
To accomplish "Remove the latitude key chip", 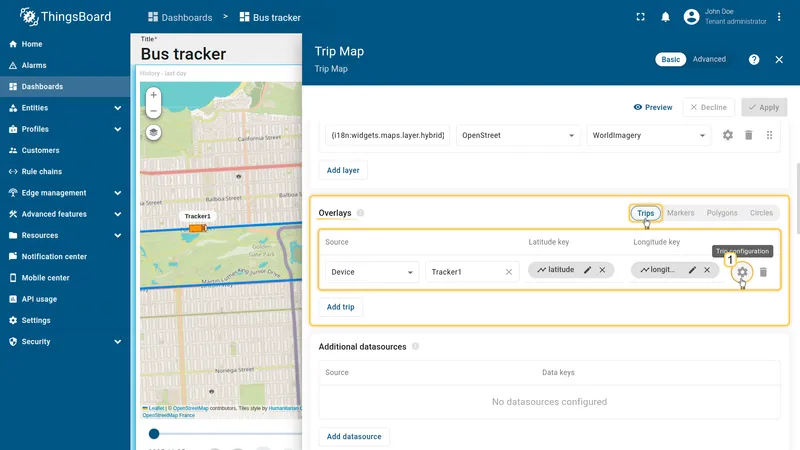I will point(602,270).
